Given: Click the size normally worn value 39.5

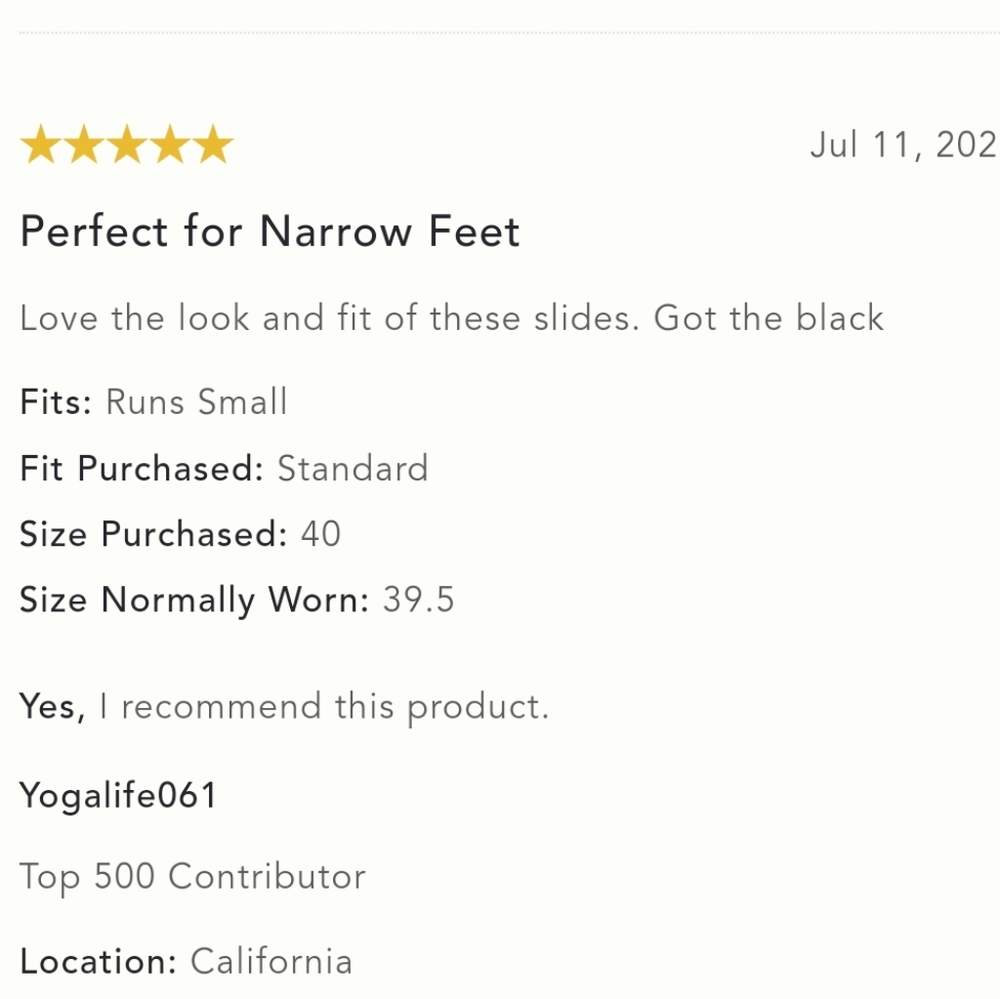Looking at the screenshot, I should 418,600.
